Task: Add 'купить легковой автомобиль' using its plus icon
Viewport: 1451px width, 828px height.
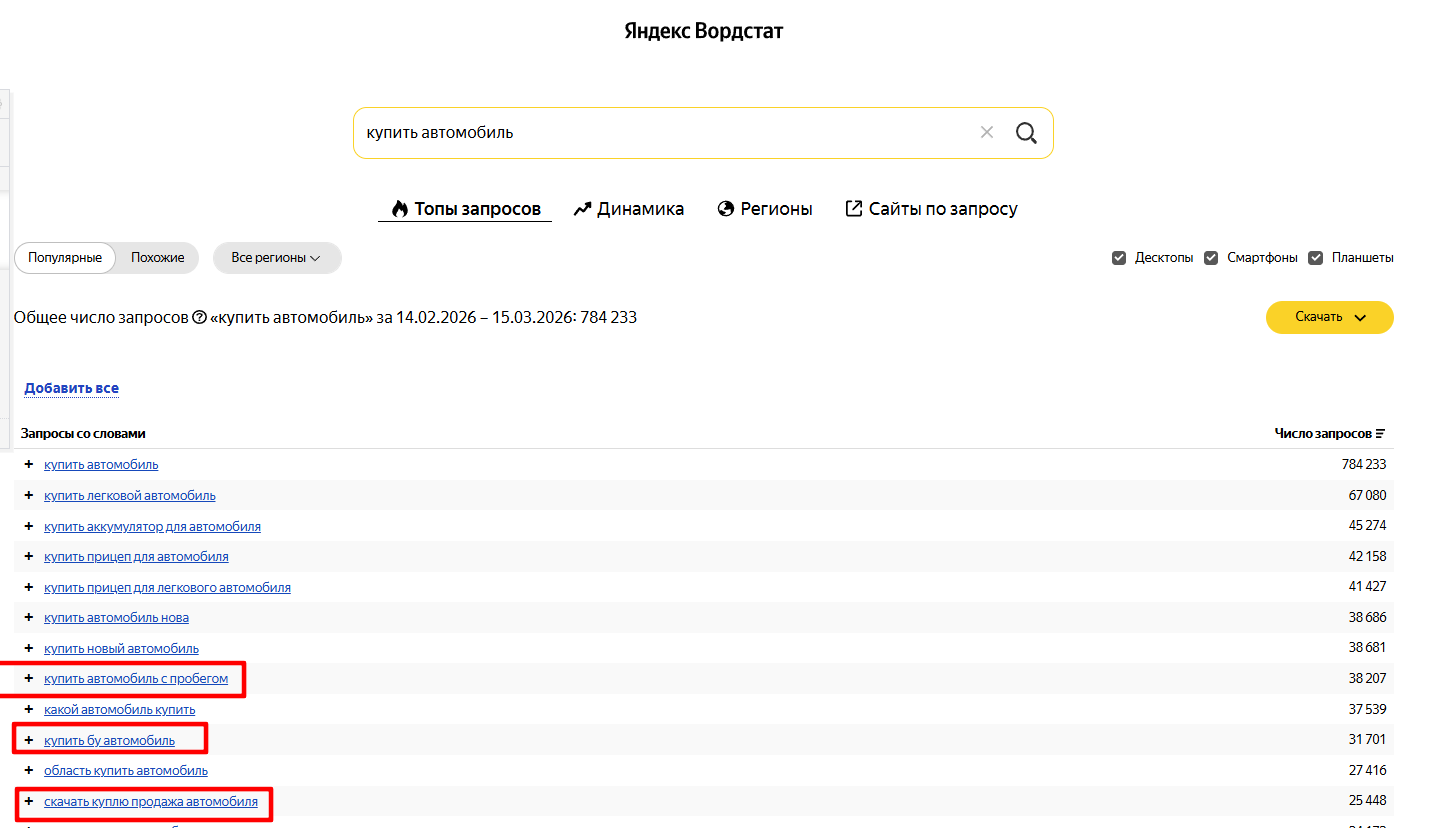Action: (x=29, y=495)
